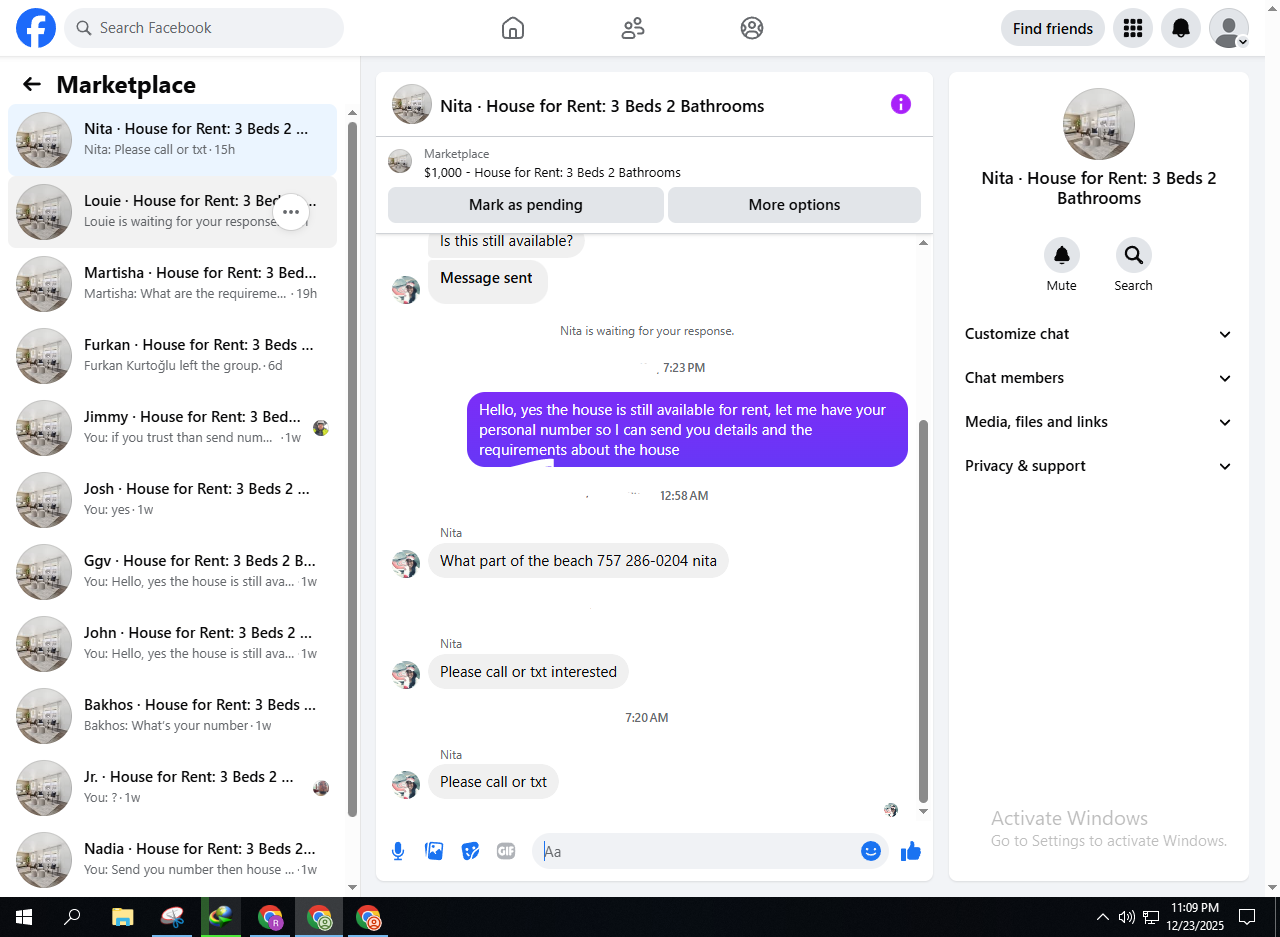Search in conversation magnifier icon
The height and width of the screenshot is (937, 1280).
tap(1134, 255)
